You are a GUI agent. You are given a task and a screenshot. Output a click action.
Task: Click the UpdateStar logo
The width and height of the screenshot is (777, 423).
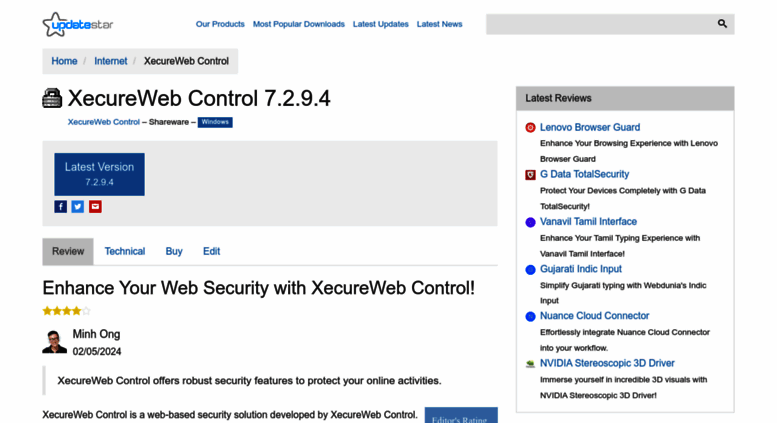78,24
